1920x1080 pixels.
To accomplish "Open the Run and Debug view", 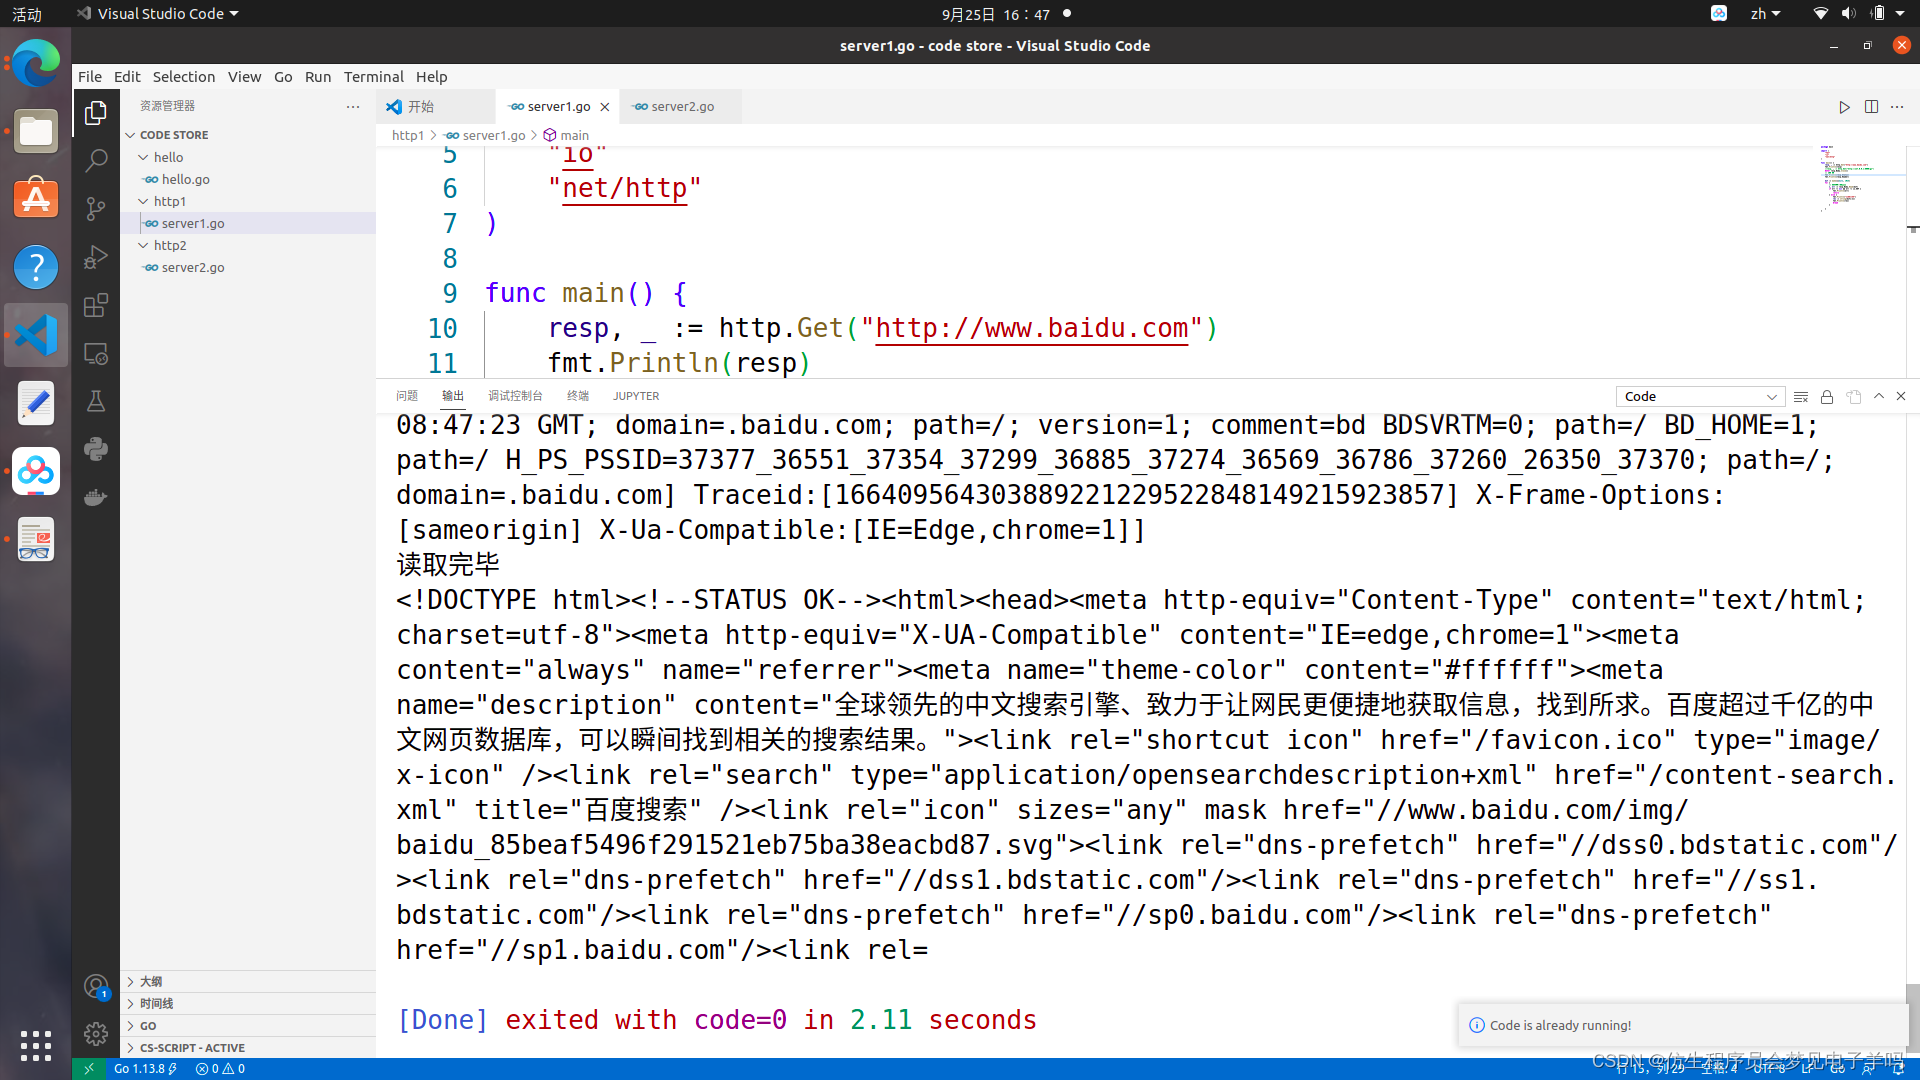I will 96,257.
